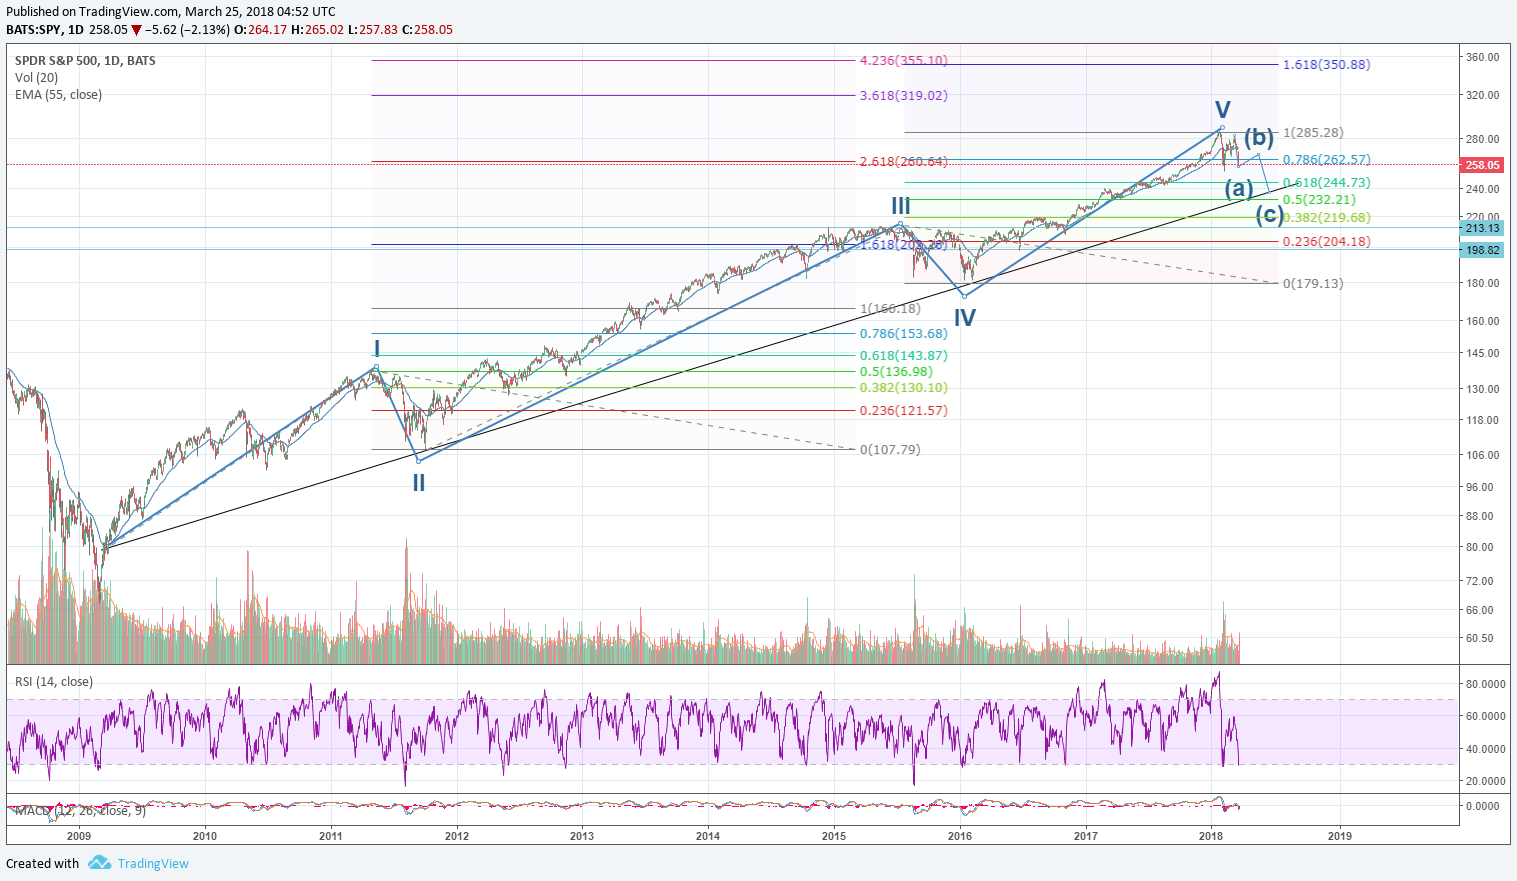Viewport: 1517px width, 881px height.
Task: Click the 320.00 price axis value
Action: 1482,96
